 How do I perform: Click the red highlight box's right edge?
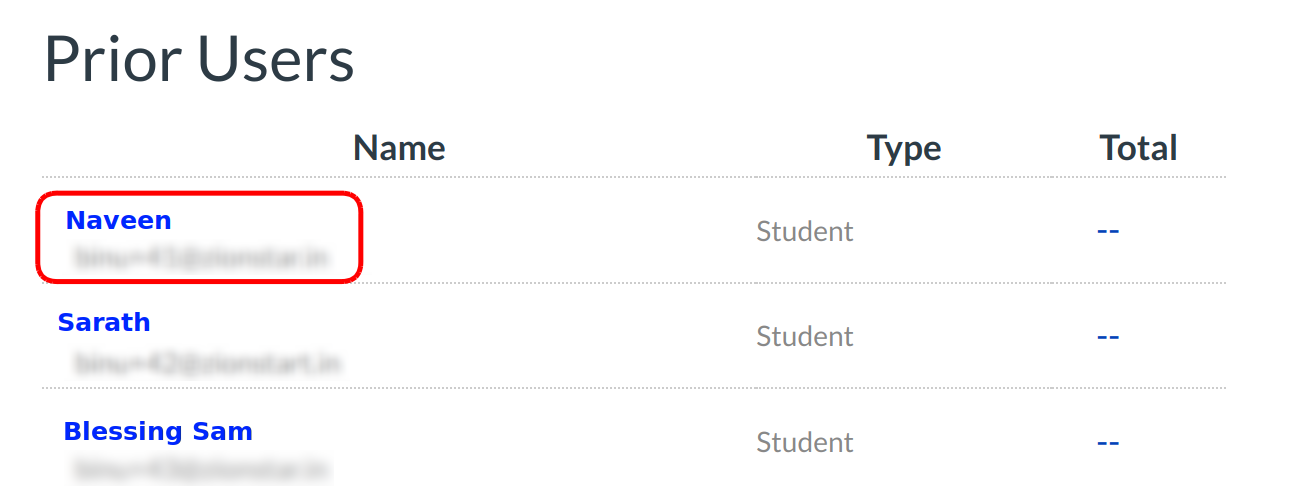pyautogui.click(x=360, y=237)
